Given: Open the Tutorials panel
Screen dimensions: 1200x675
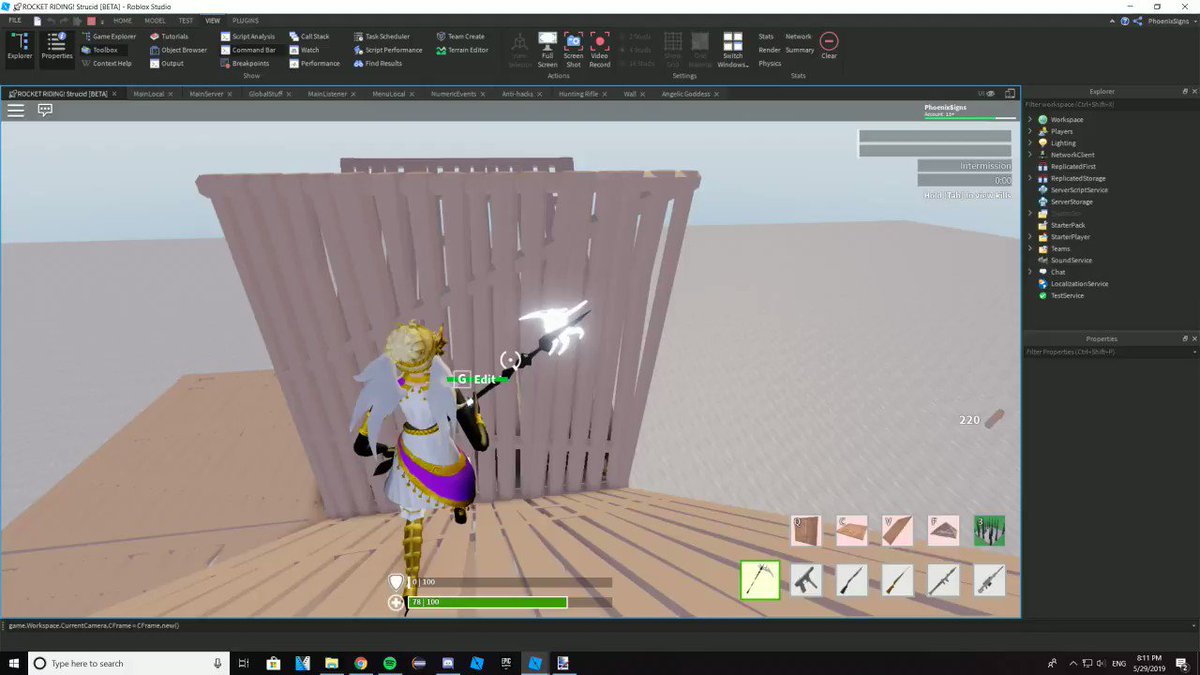Looking at the screenshot, I should pyautogui.click(x=169, y=36).
